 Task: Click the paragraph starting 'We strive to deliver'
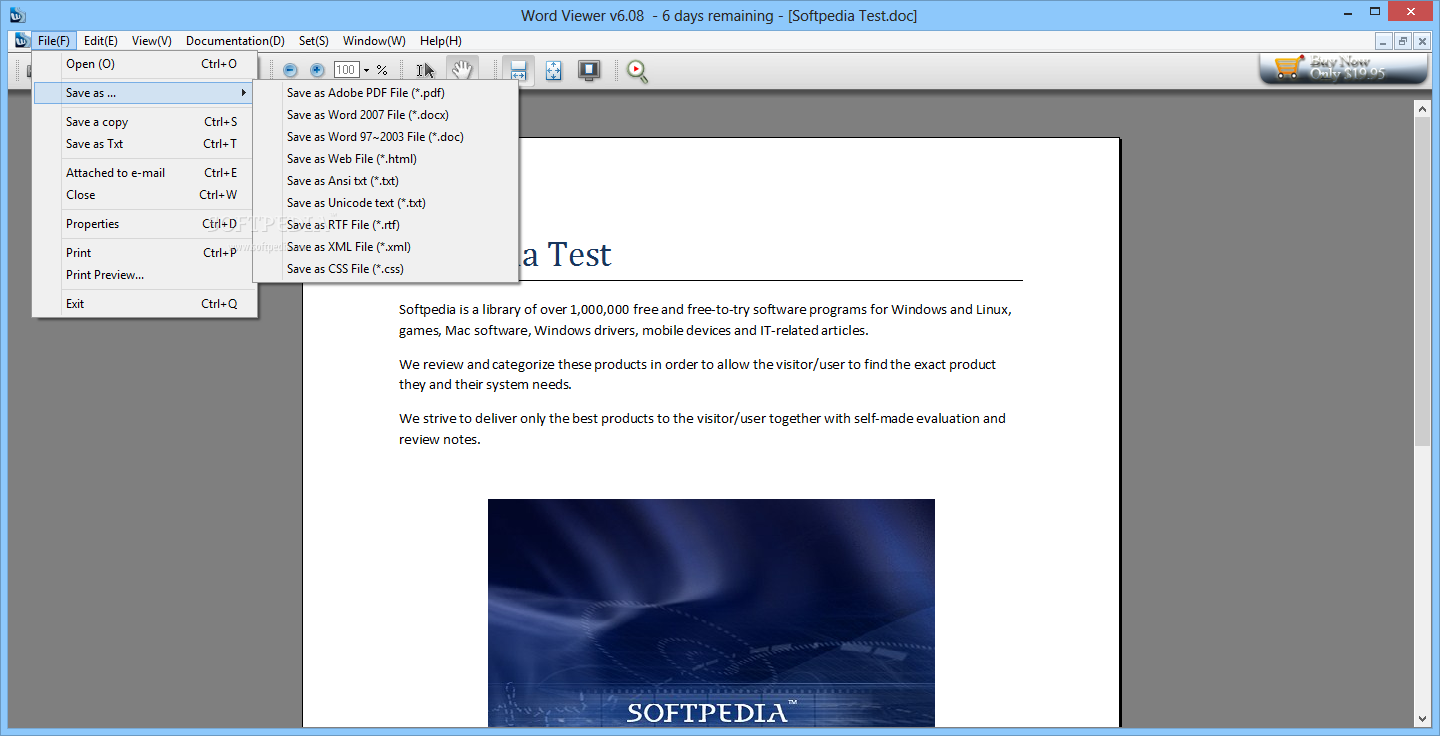click(x=702, y=429)
